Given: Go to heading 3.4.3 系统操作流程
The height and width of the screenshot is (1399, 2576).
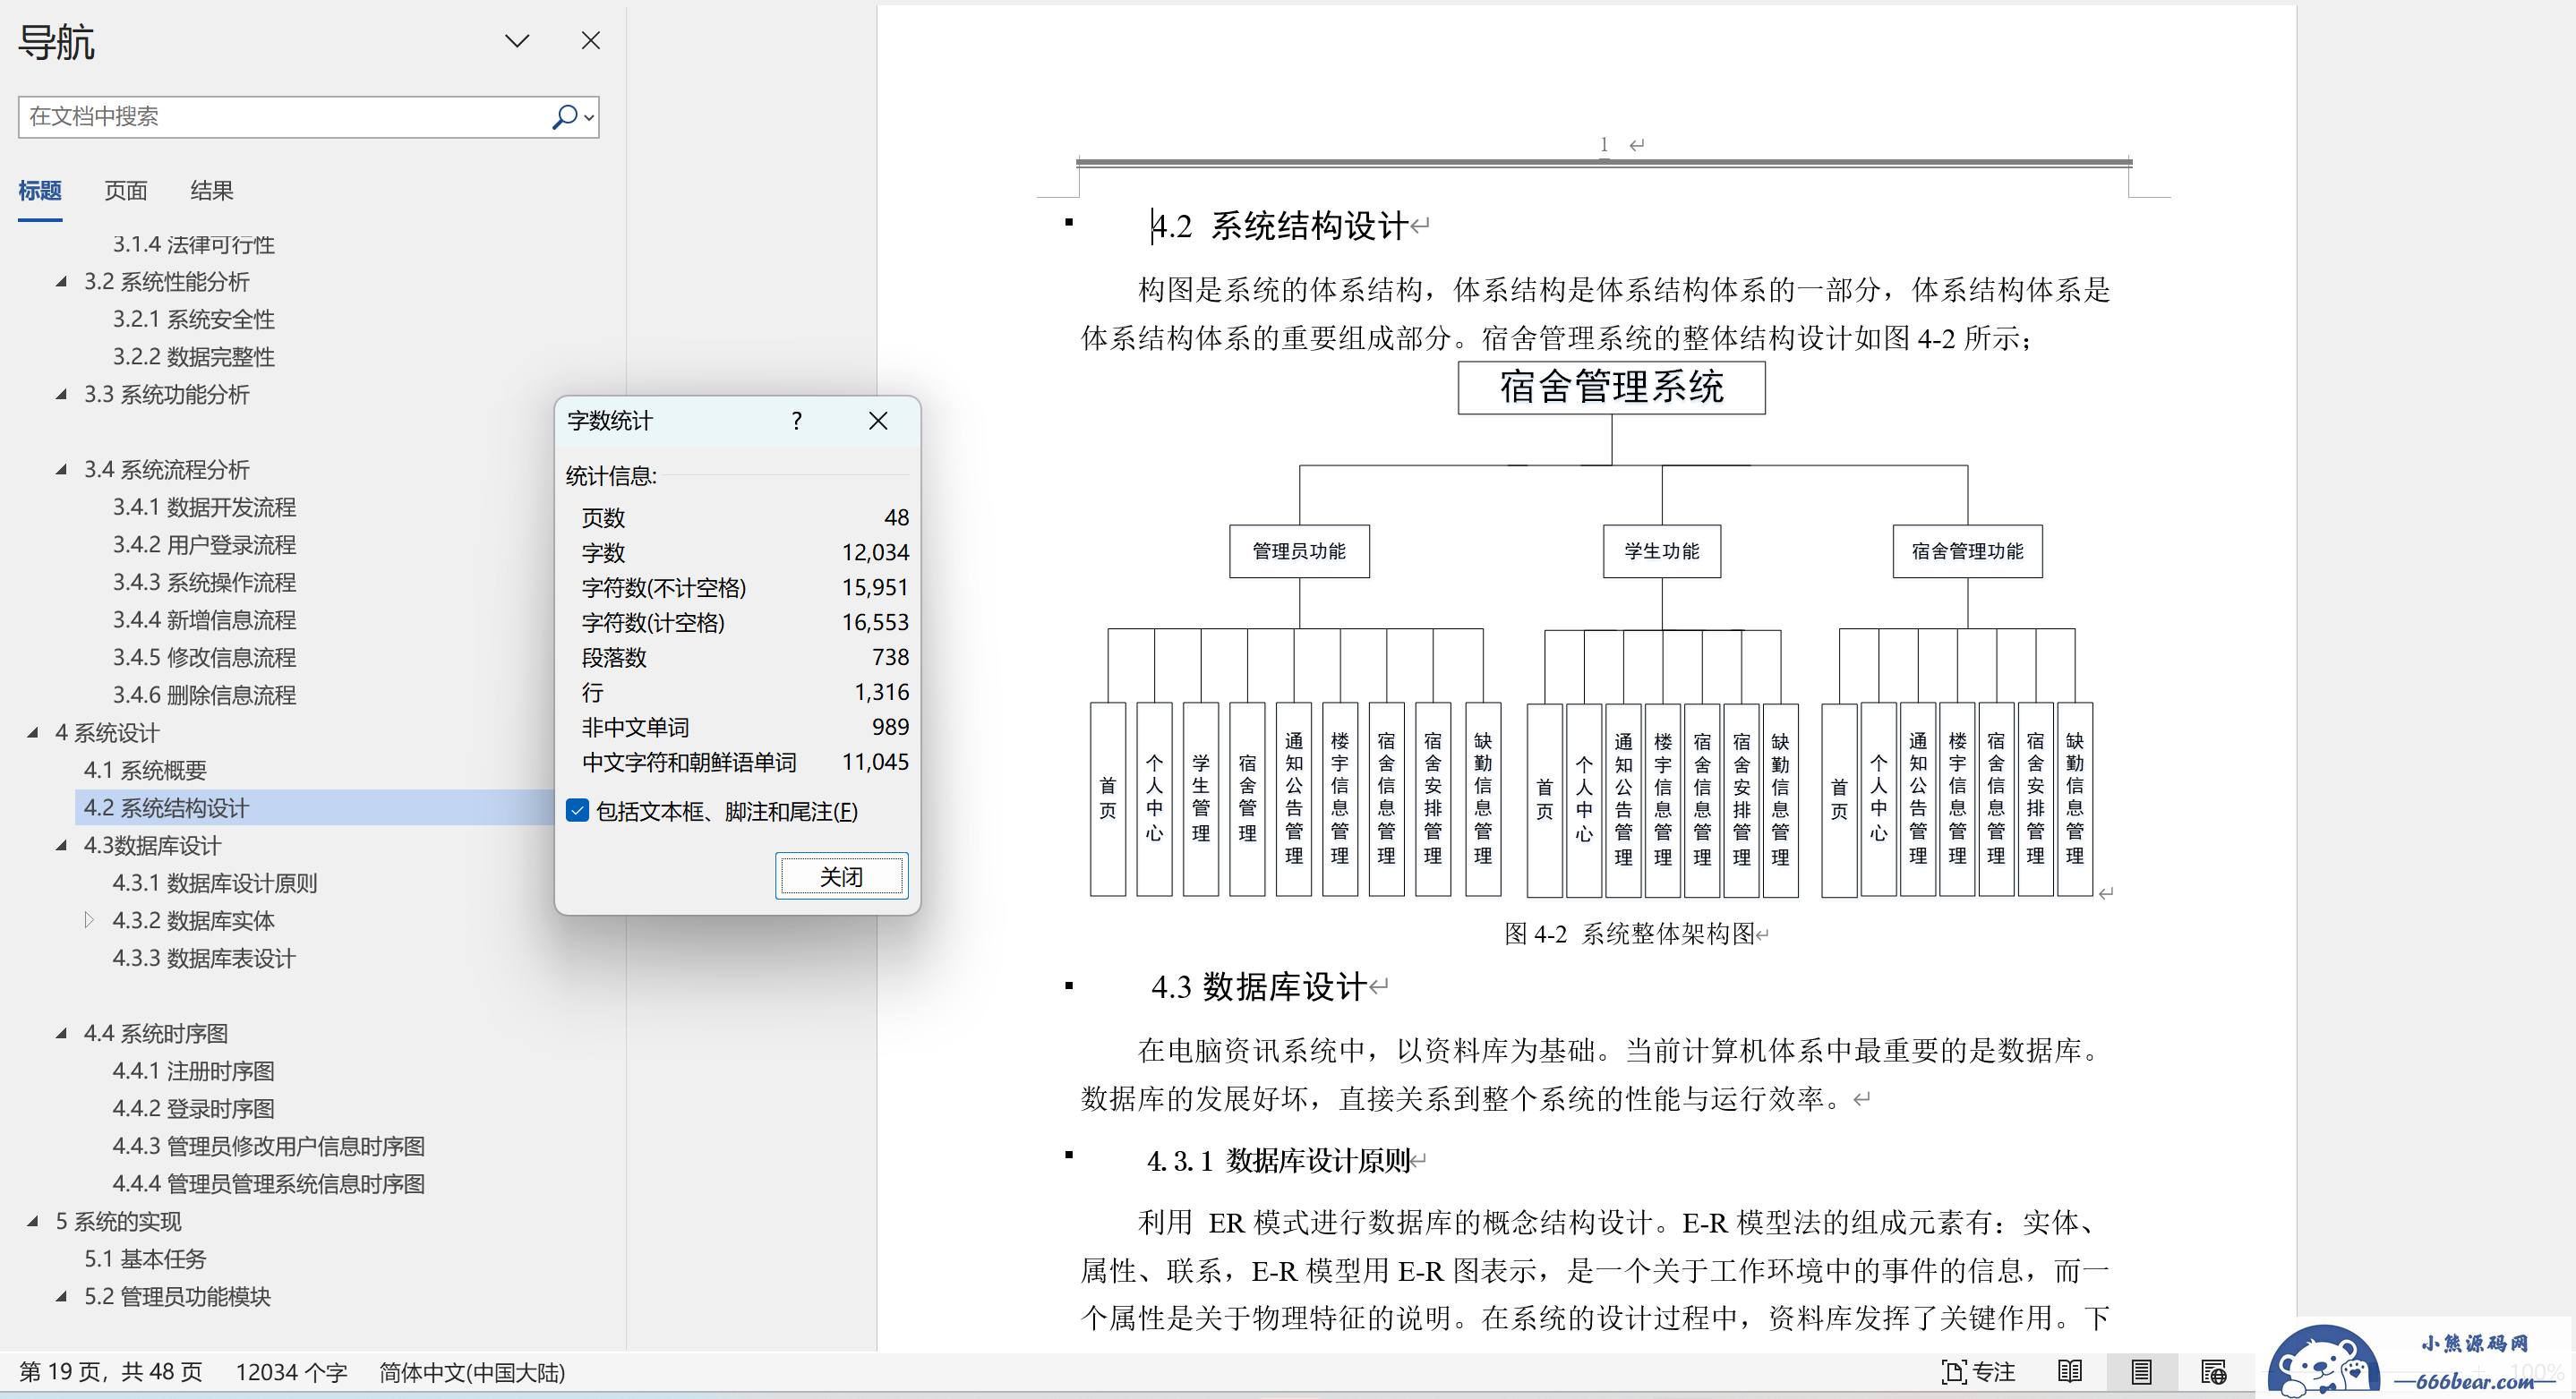Looking at the screenshot, I should [204, 583].
